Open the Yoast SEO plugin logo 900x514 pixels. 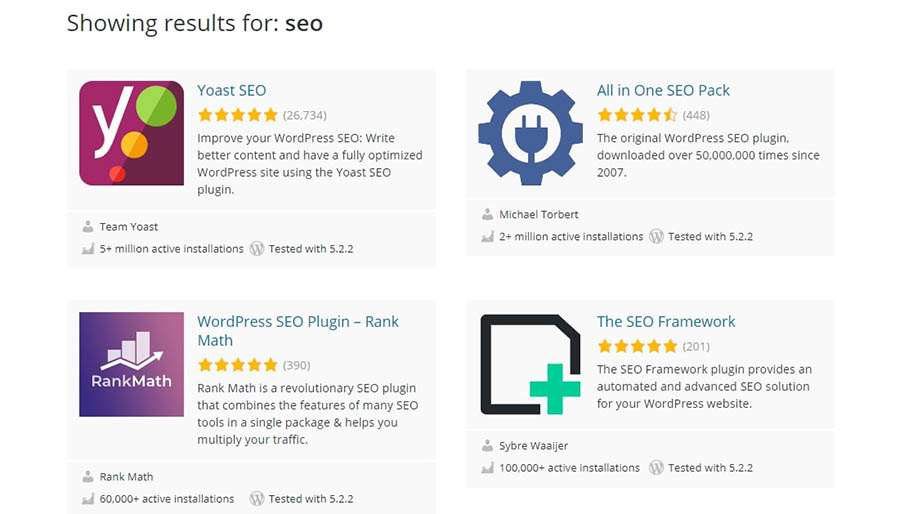pos(131,133)
